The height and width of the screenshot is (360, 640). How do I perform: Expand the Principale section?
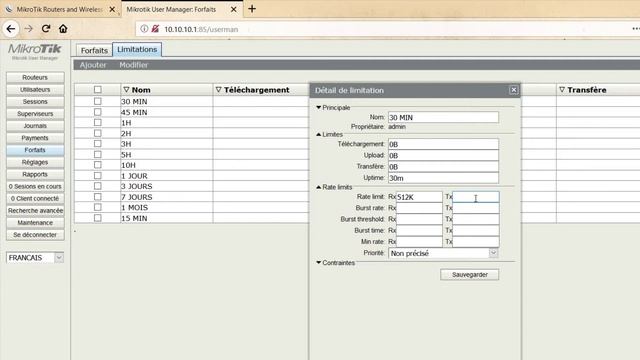click(319, 107)
